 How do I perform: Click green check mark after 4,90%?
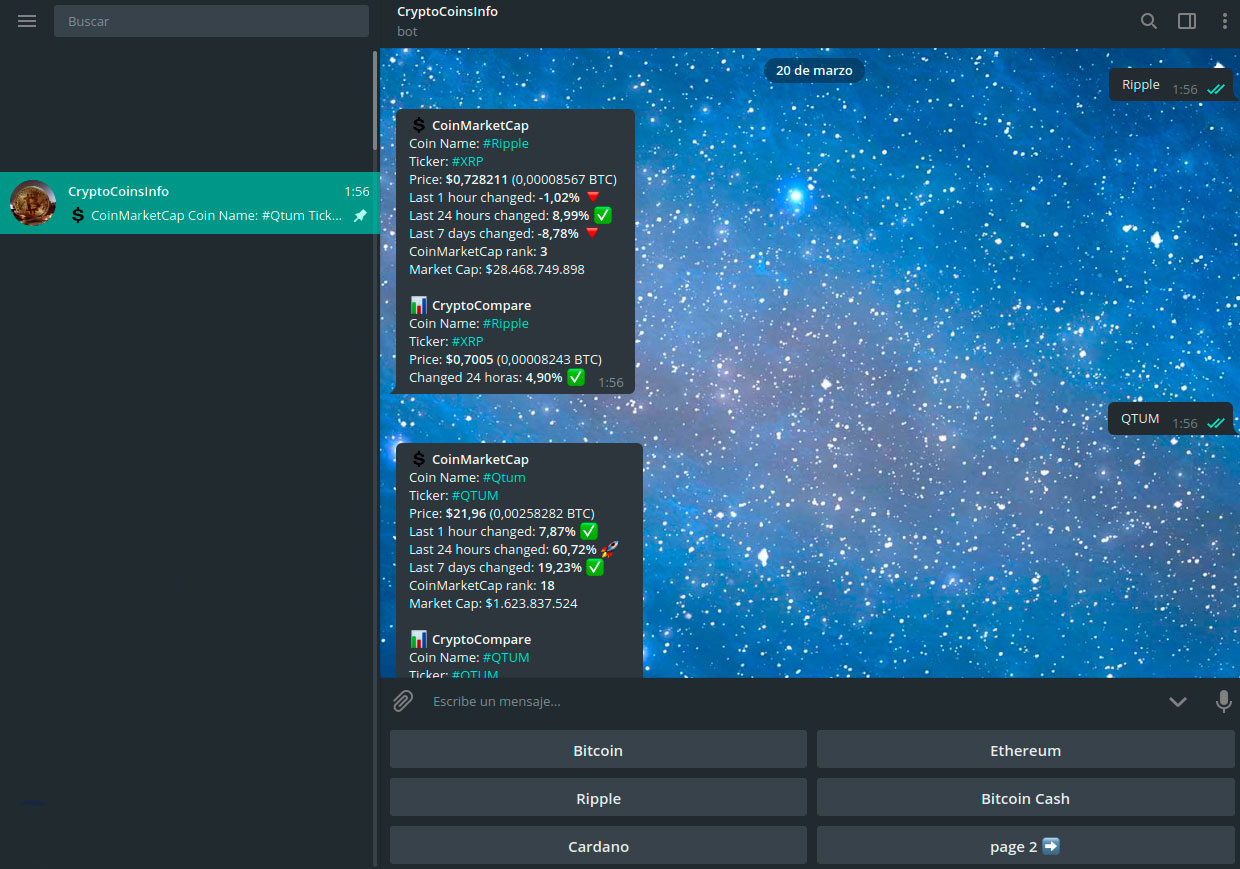coord(575,378)
